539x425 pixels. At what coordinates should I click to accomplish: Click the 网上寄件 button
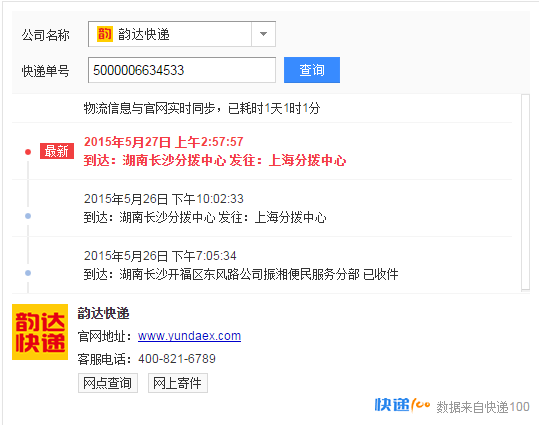178,383
